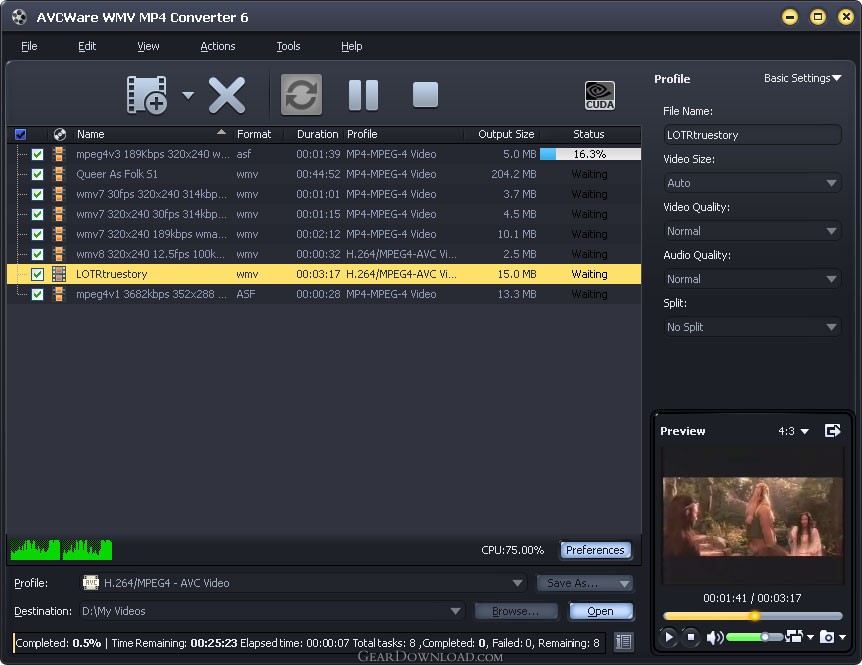Click the preview video thumbnail

click(x=753, y=516)
